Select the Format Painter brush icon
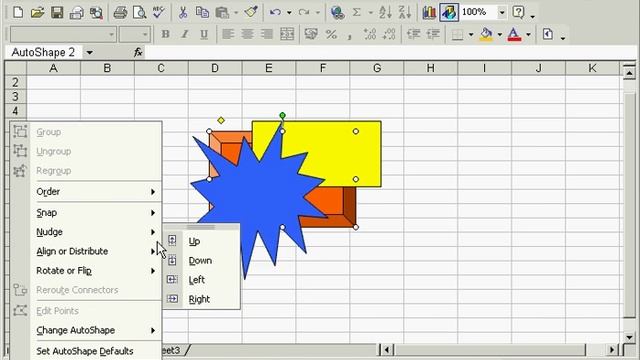Screen dimensions: 640x360 tap(251, 12)
